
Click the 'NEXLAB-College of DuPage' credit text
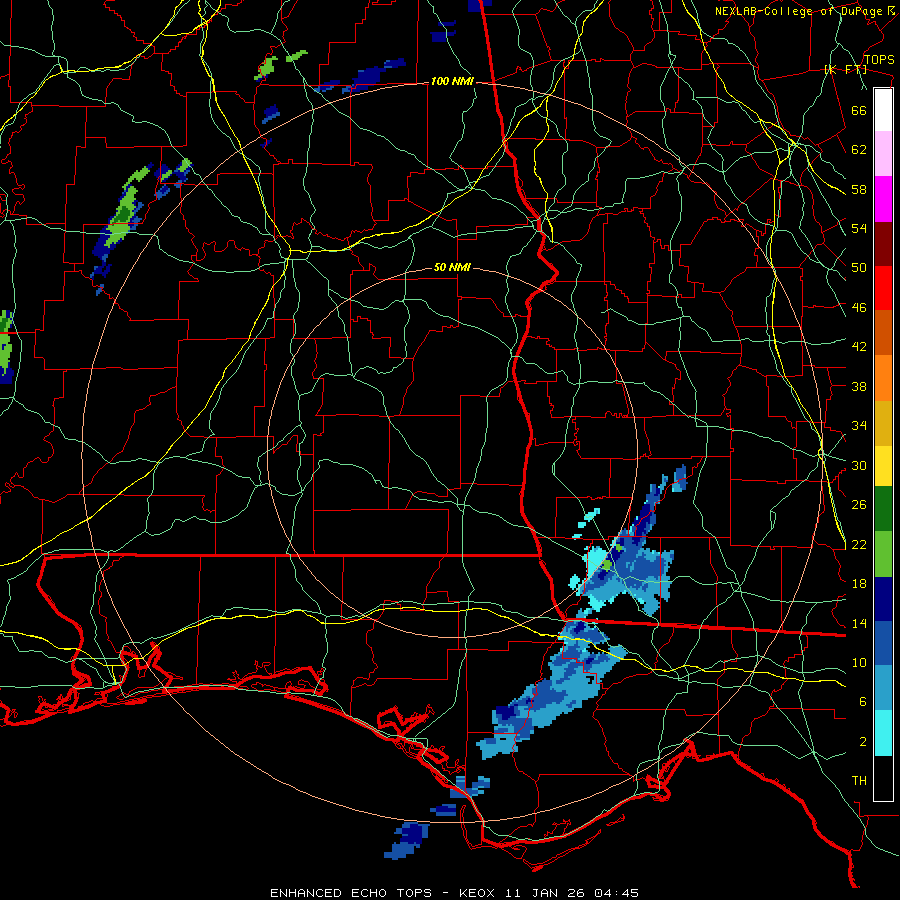tap(799, 11)
